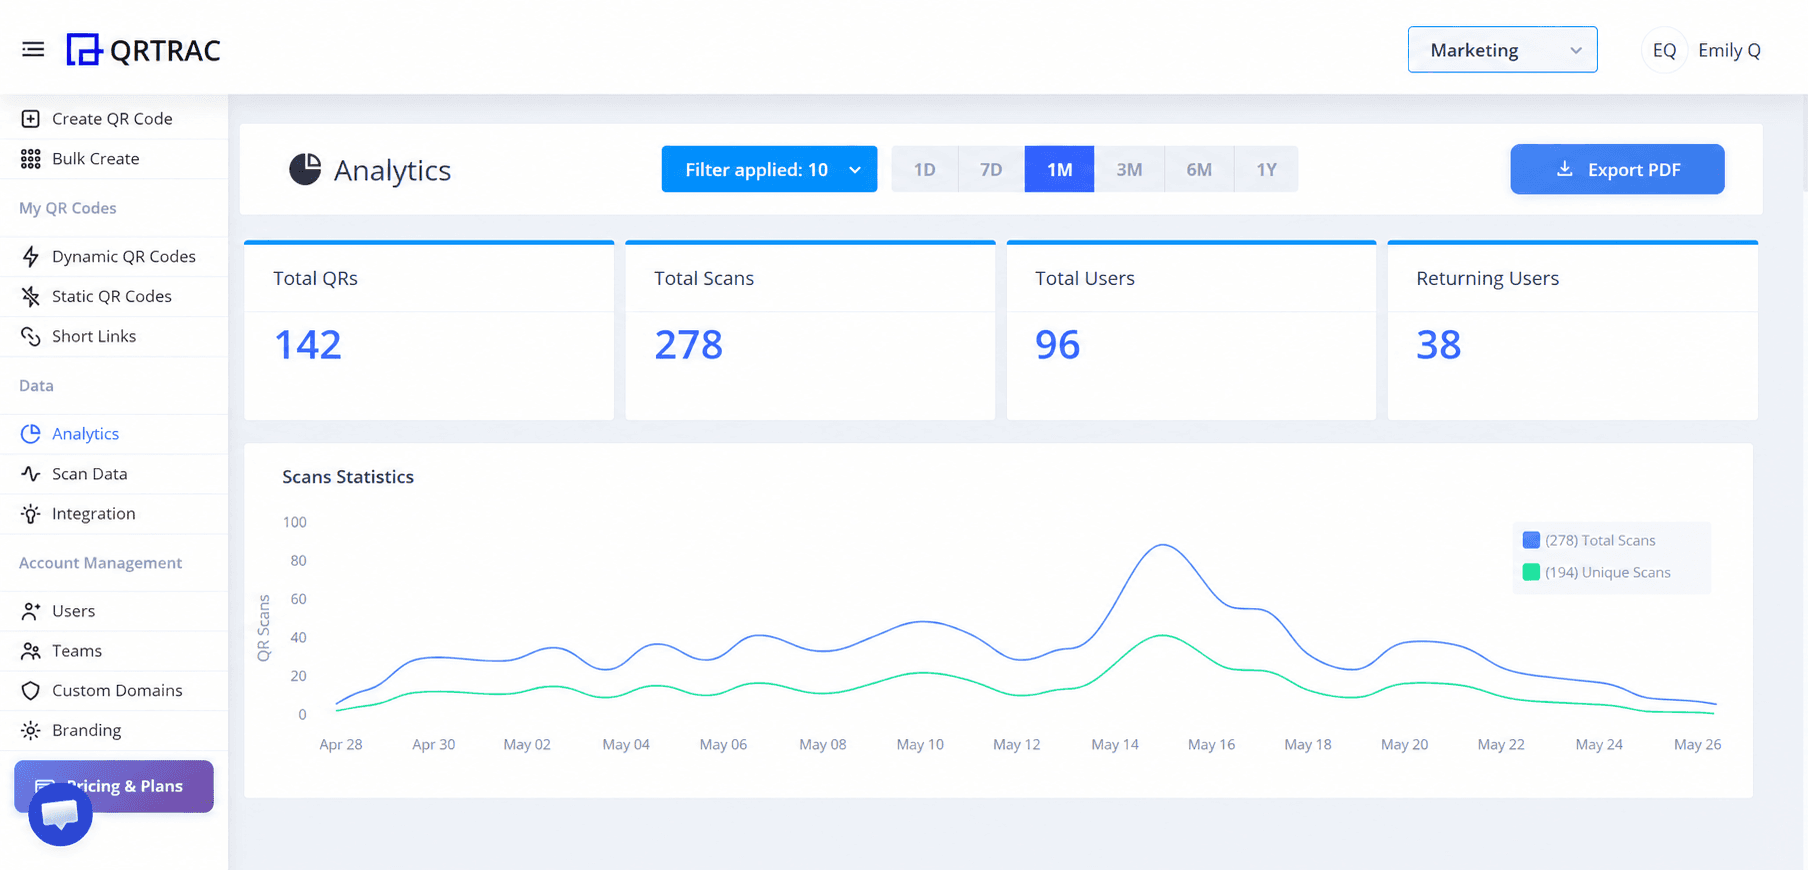Viewport: 1808px width, 870px height.
Task: Click the Scans Statistics chart title
Action: pyautogui.click(x=348, y=477)
